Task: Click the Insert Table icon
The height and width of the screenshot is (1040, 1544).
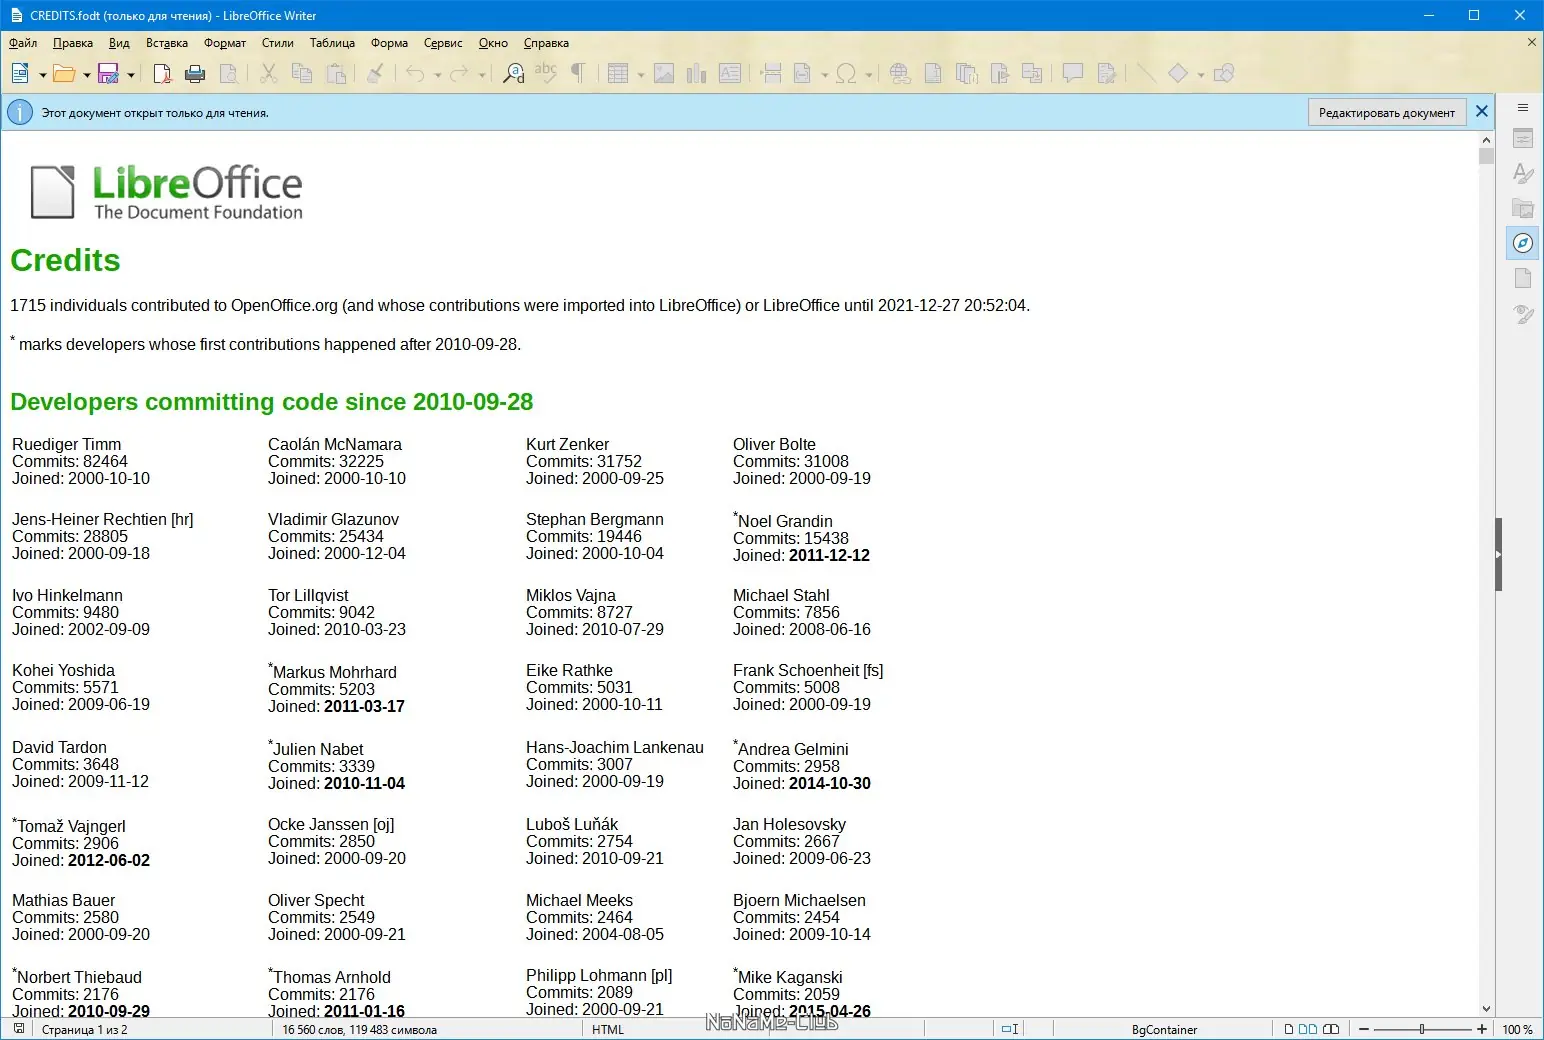Action: 618,73
